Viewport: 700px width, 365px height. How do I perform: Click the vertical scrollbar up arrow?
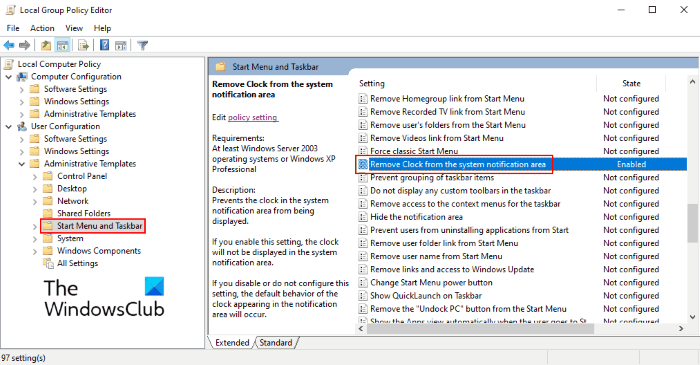692,82
